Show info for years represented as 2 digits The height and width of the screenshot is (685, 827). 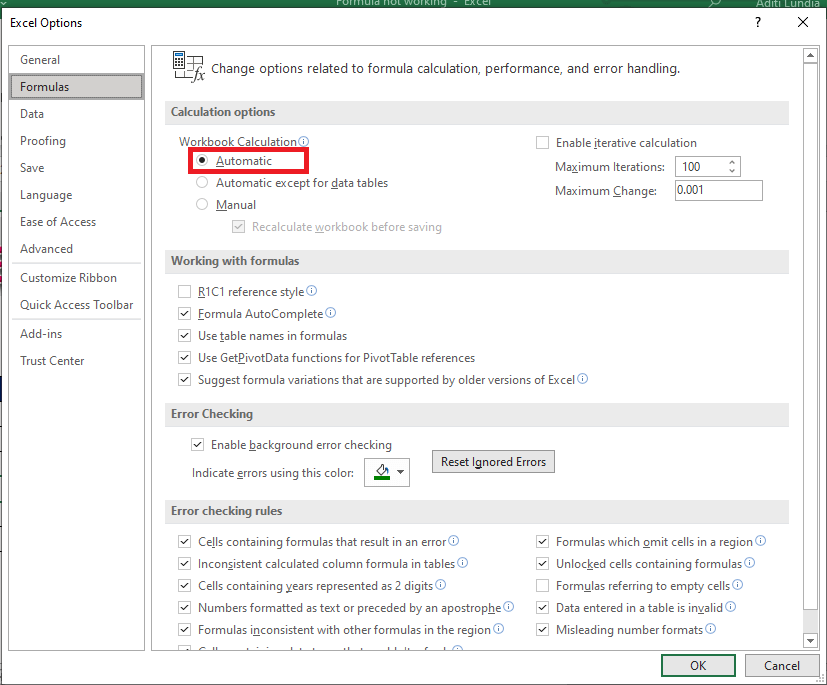[x=440, y=584]
